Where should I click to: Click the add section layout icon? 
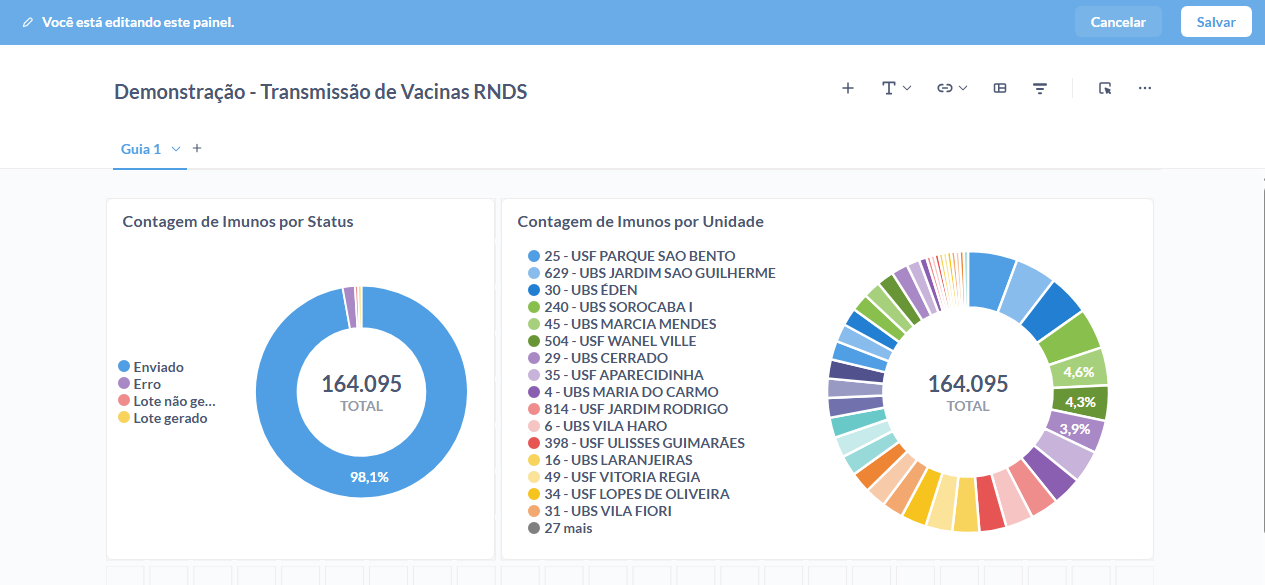point(1000,88)
